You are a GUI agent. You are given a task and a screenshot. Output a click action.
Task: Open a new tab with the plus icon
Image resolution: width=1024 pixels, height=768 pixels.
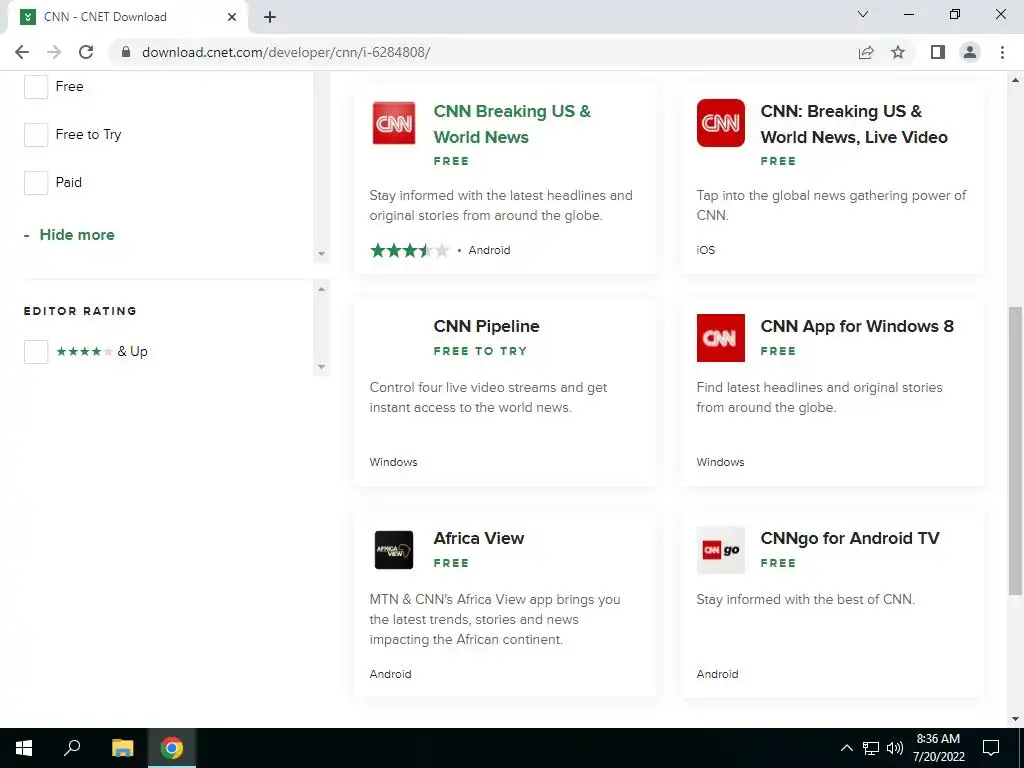click(270, 17)
